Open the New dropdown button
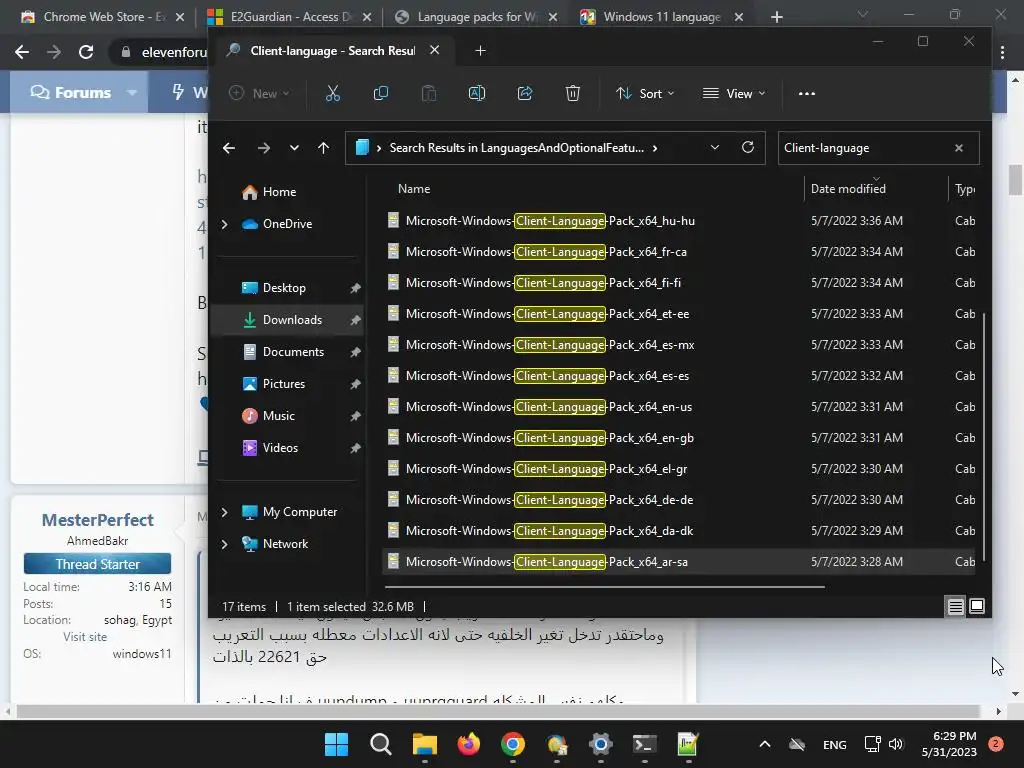The width and height of the screenshot is (1024, 768). [x=259, y=93]
